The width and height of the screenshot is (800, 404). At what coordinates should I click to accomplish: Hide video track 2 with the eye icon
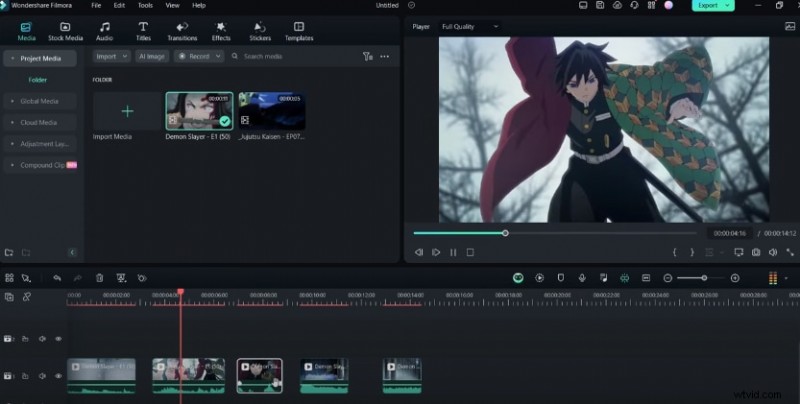[58, 339]
